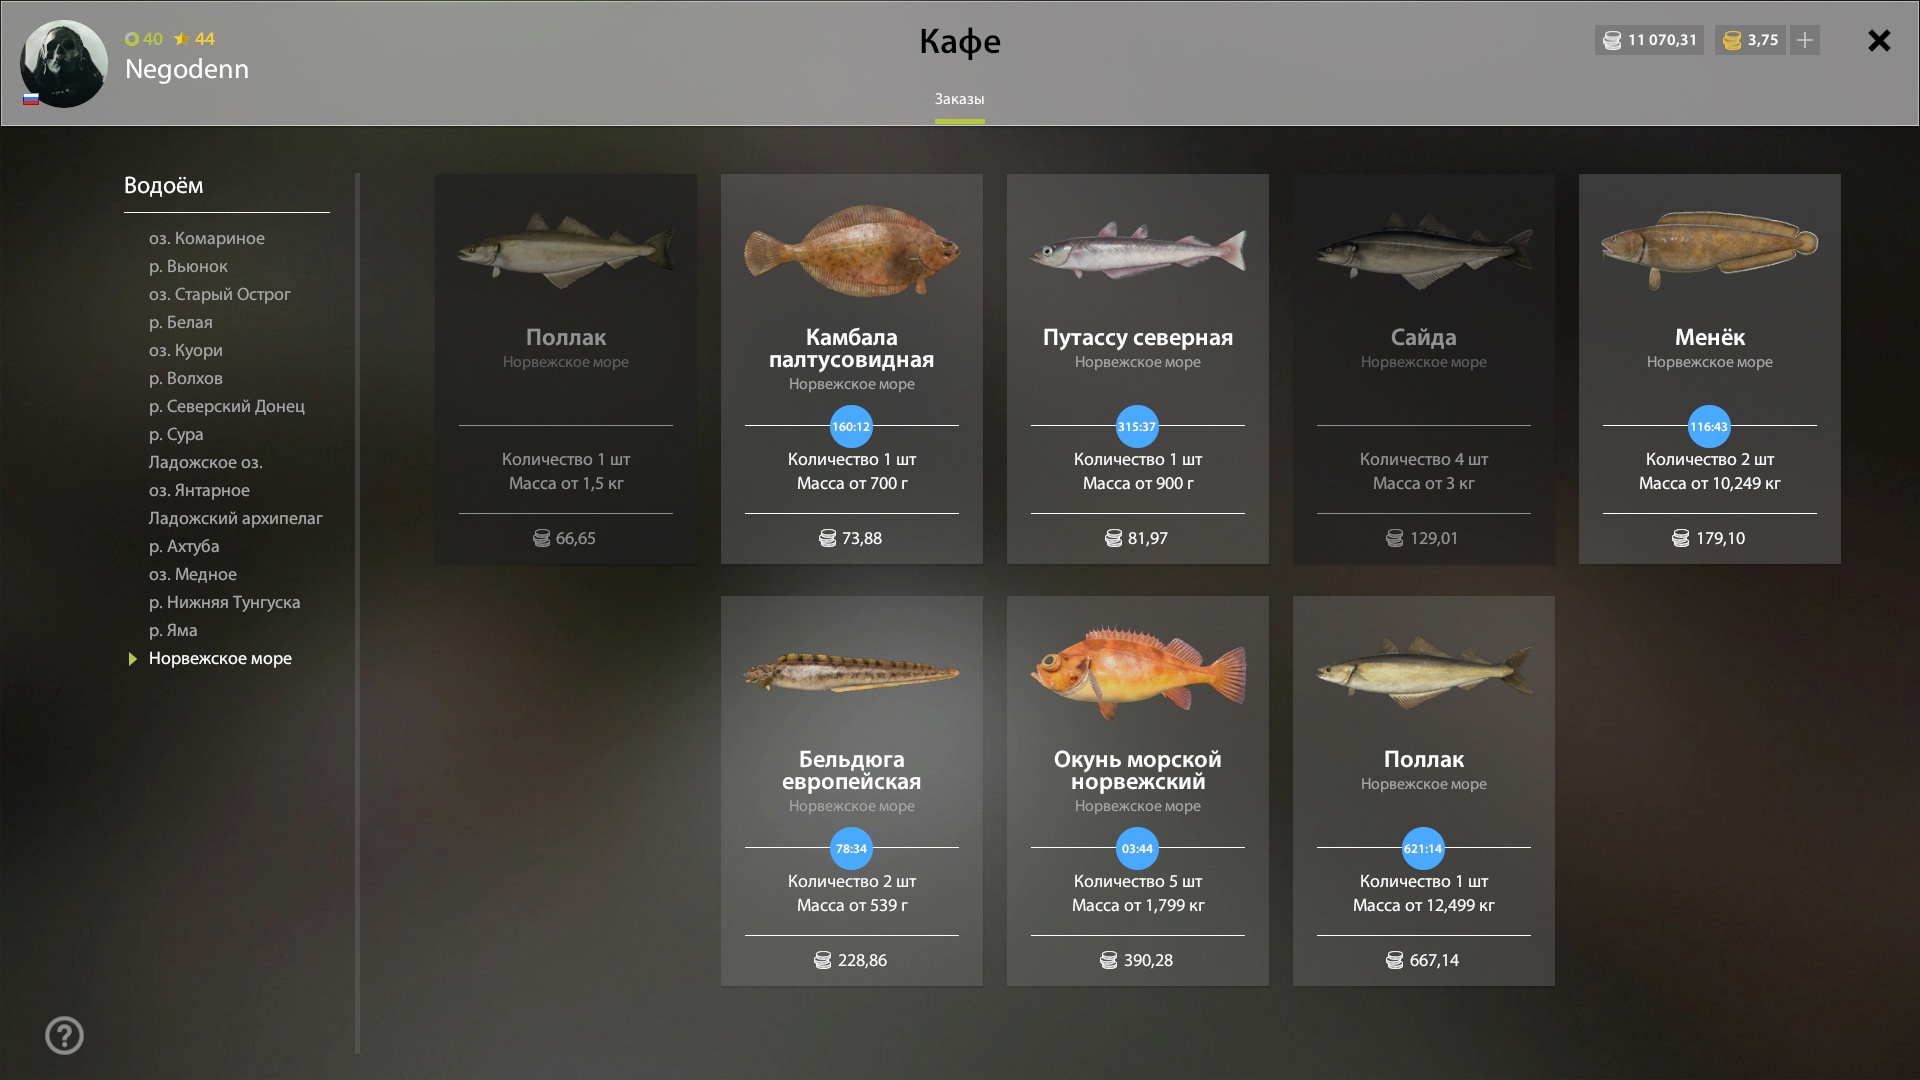Select оз. Комариное in the water list

tap(207, 238)
